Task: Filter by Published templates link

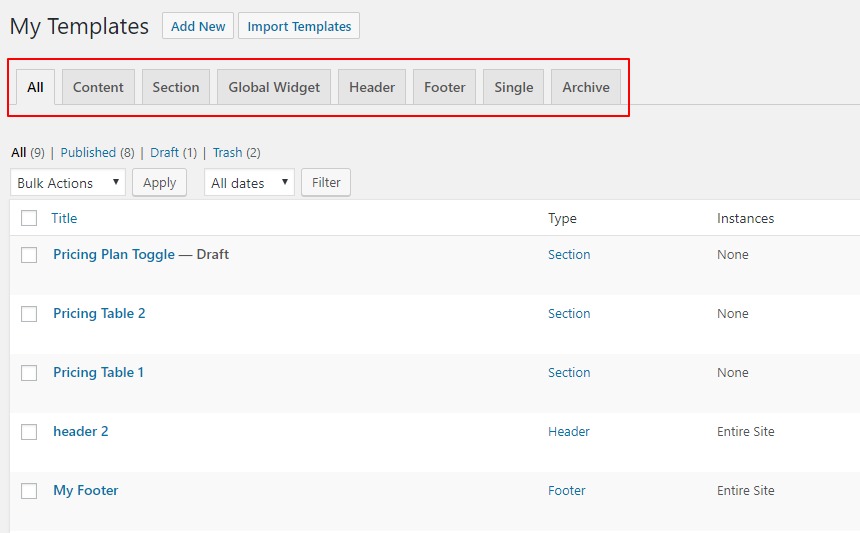Action: coord(88,153)
